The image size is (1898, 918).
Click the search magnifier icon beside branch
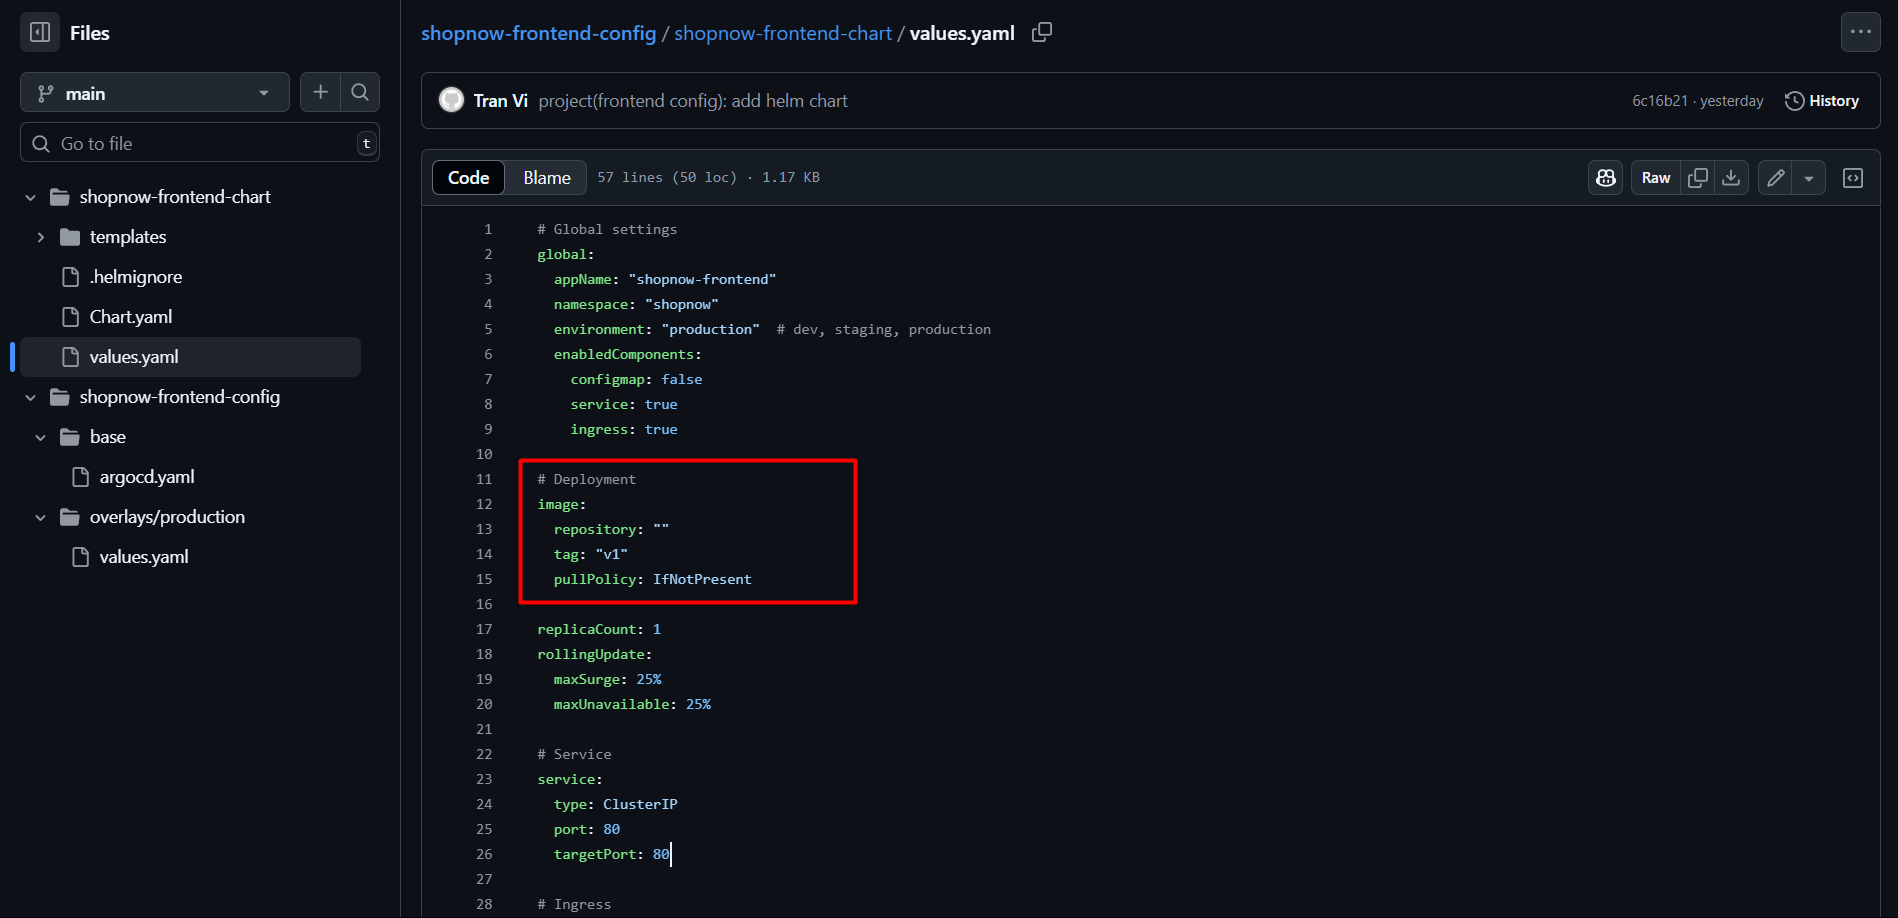pos(360,92)
